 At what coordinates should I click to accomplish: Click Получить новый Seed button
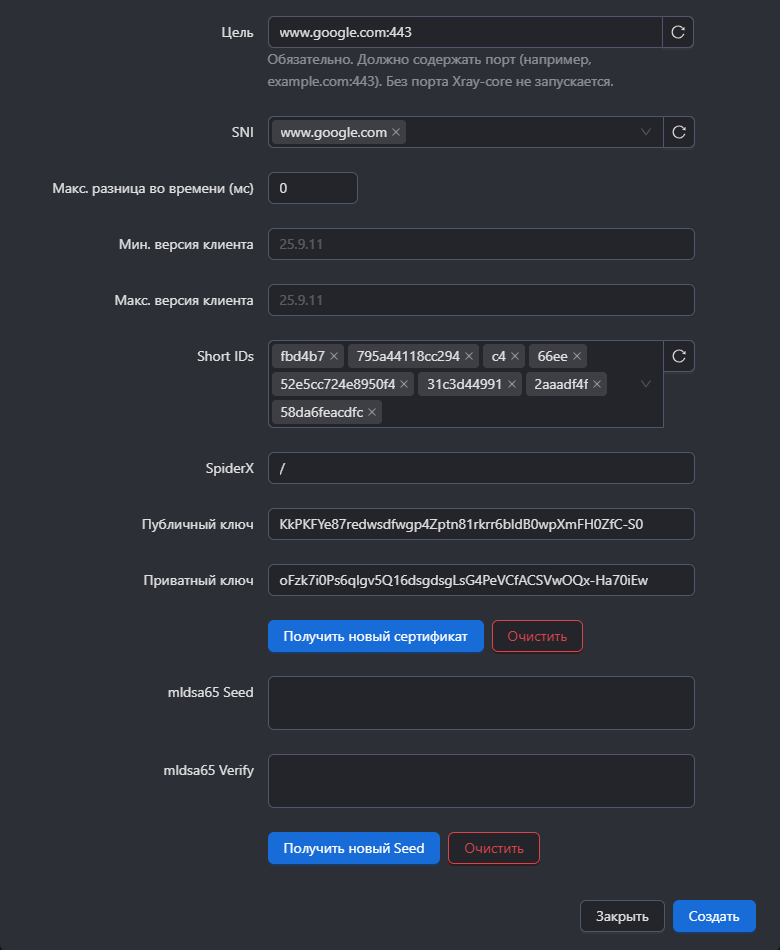tap(354, 848)
